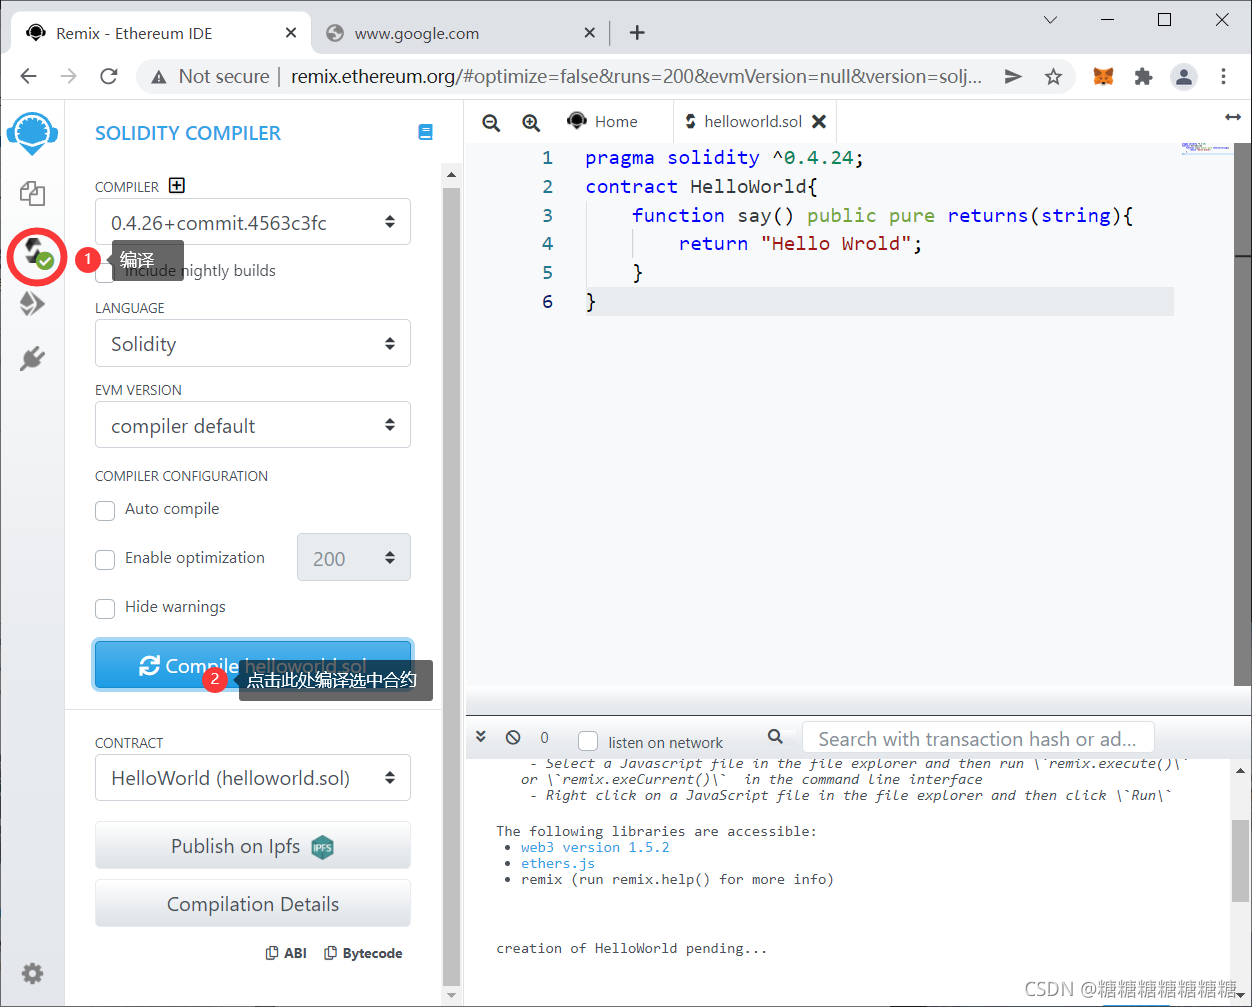This screenshot has width=1252, height=1007.
Task: Click the terminal search magnifier icon
Action: (x=775, y=737)
